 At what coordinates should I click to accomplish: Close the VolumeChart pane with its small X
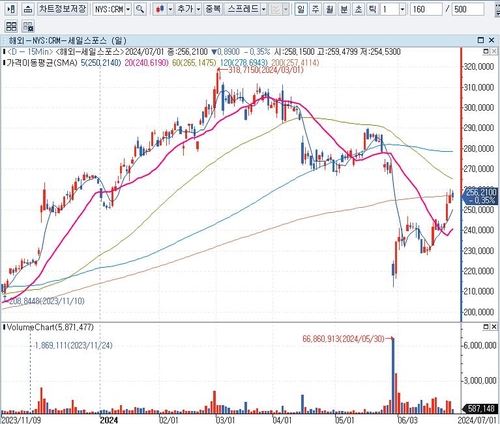tap(493, 327)
